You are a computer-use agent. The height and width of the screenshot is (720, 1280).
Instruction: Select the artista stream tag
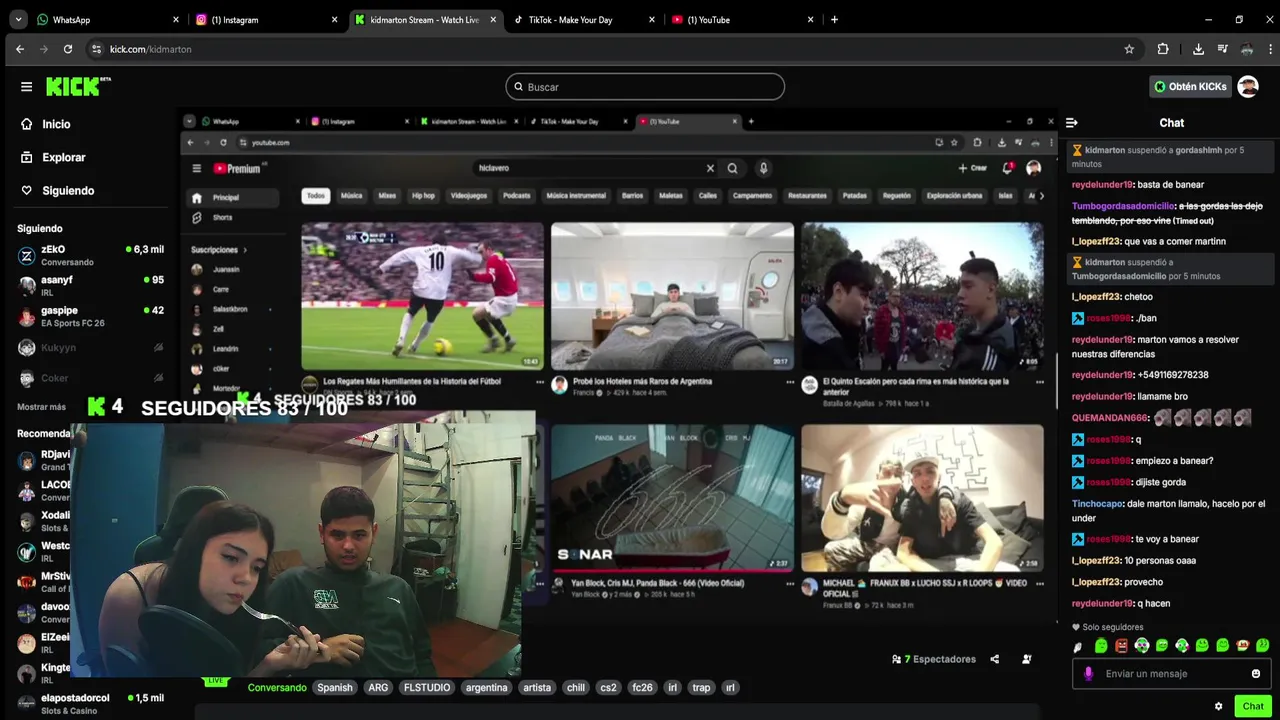537,688
